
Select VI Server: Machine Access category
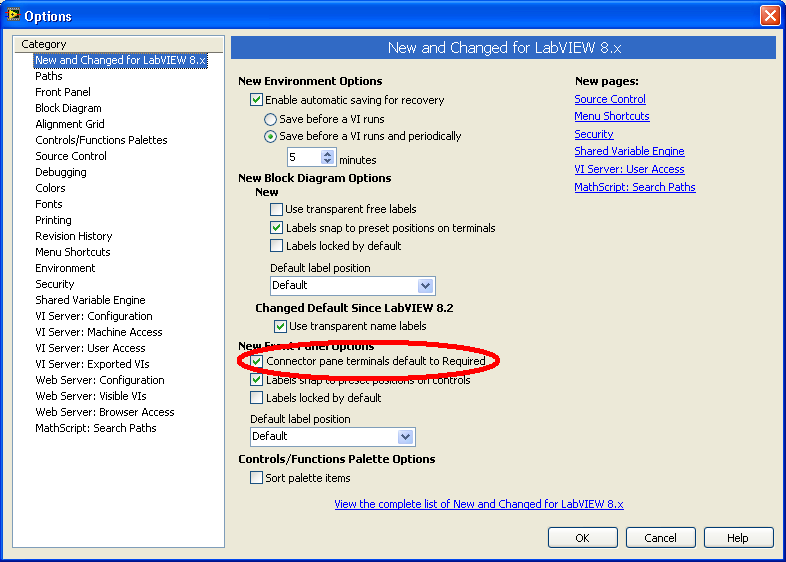pyautogui.click(x=99, y=332)
